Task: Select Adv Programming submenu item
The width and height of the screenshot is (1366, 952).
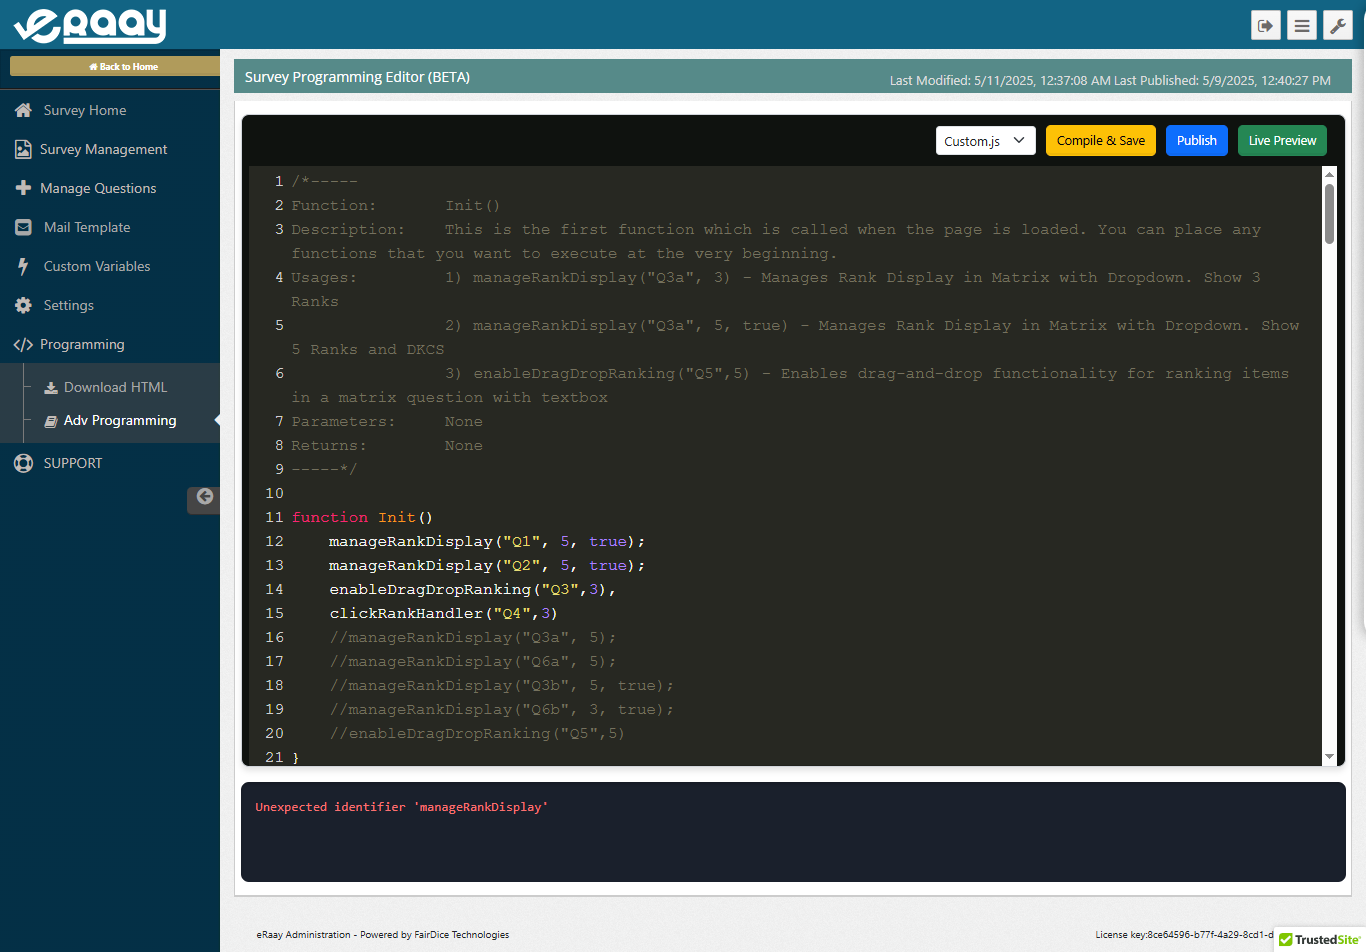Action: (x=120, y=421)
